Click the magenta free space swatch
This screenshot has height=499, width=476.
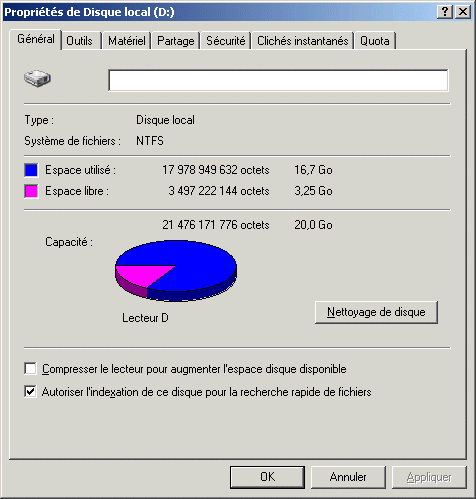[x=31, y=191]
